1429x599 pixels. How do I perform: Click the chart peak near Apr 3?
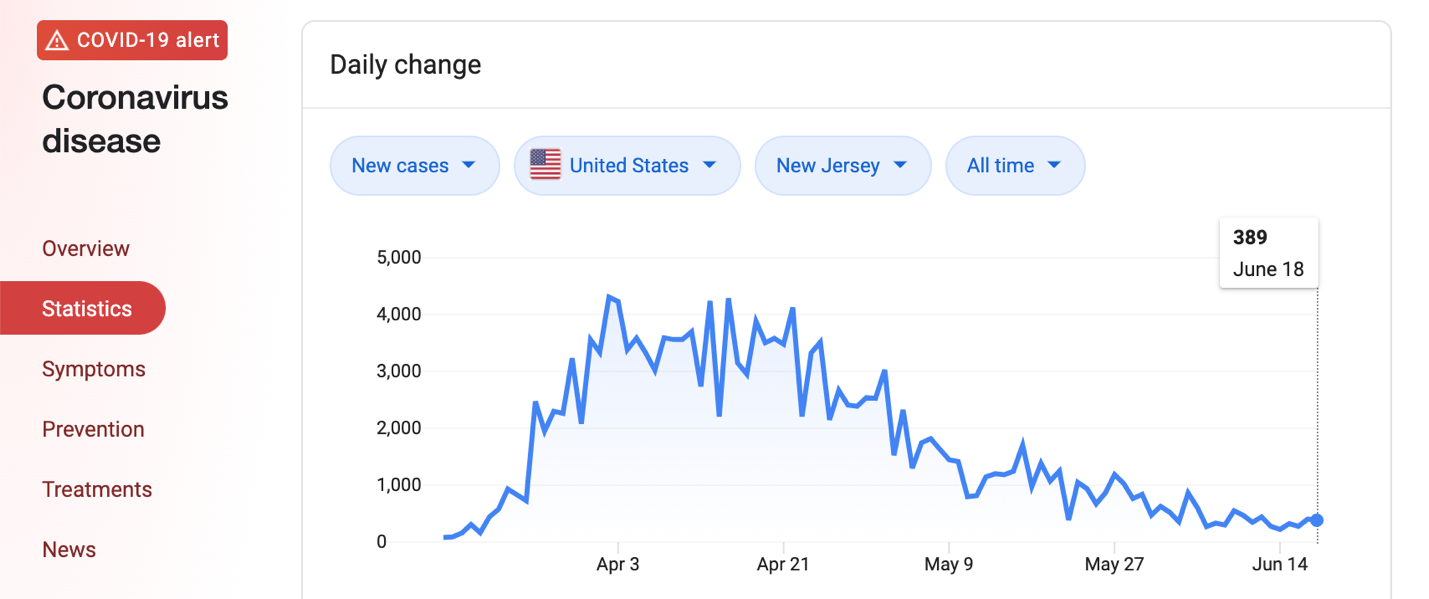point(608,297)
